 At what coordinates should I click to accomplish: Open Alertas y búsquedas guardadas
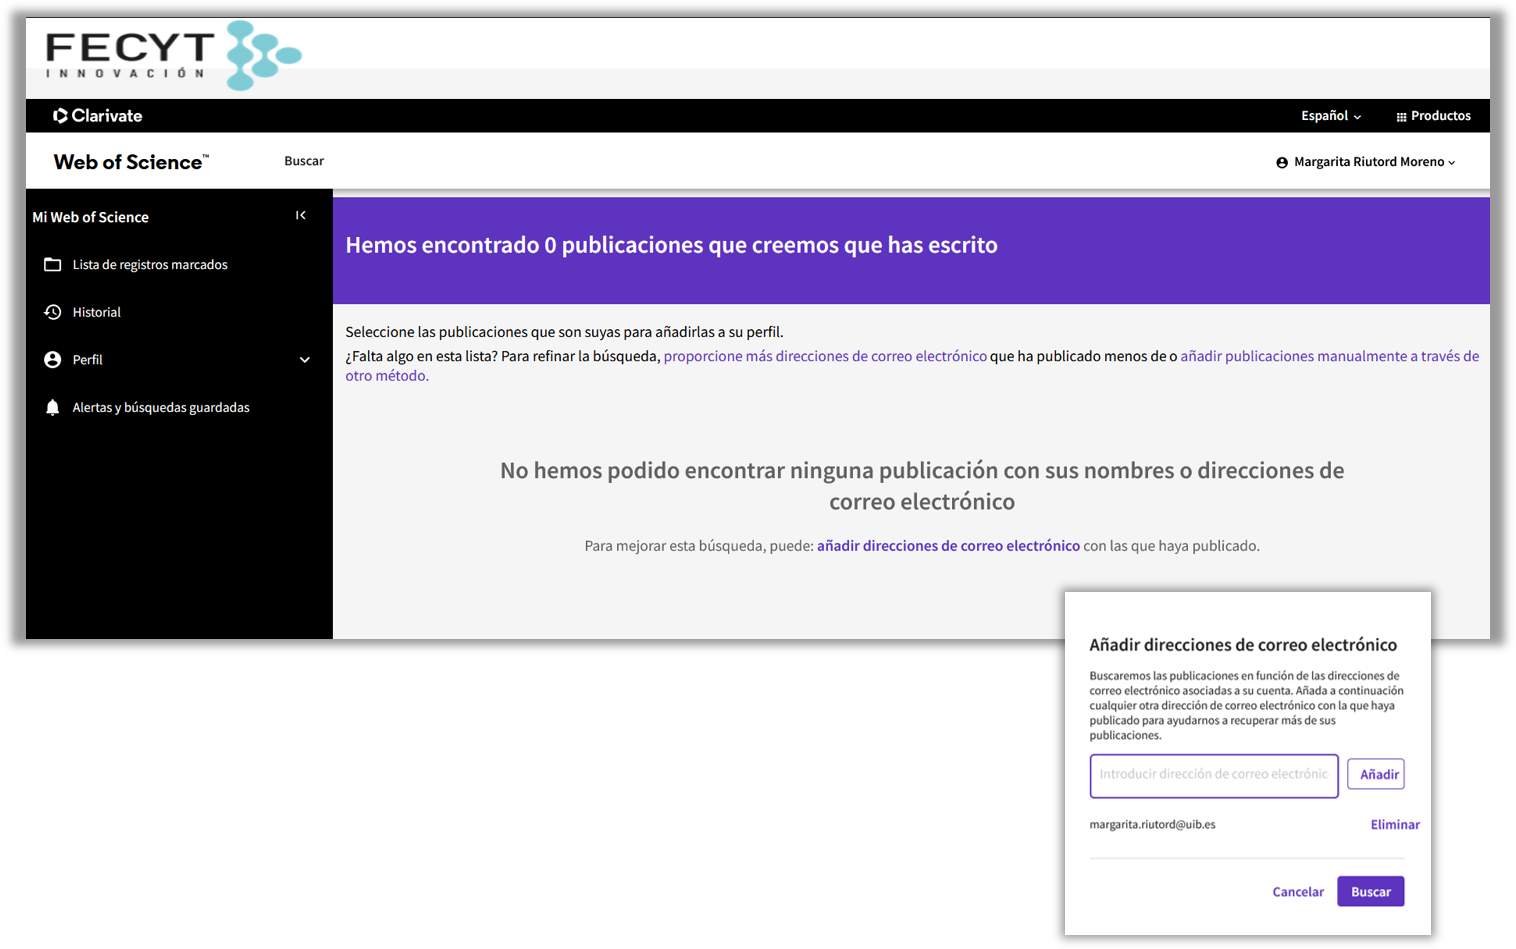[x=161, y=408]
